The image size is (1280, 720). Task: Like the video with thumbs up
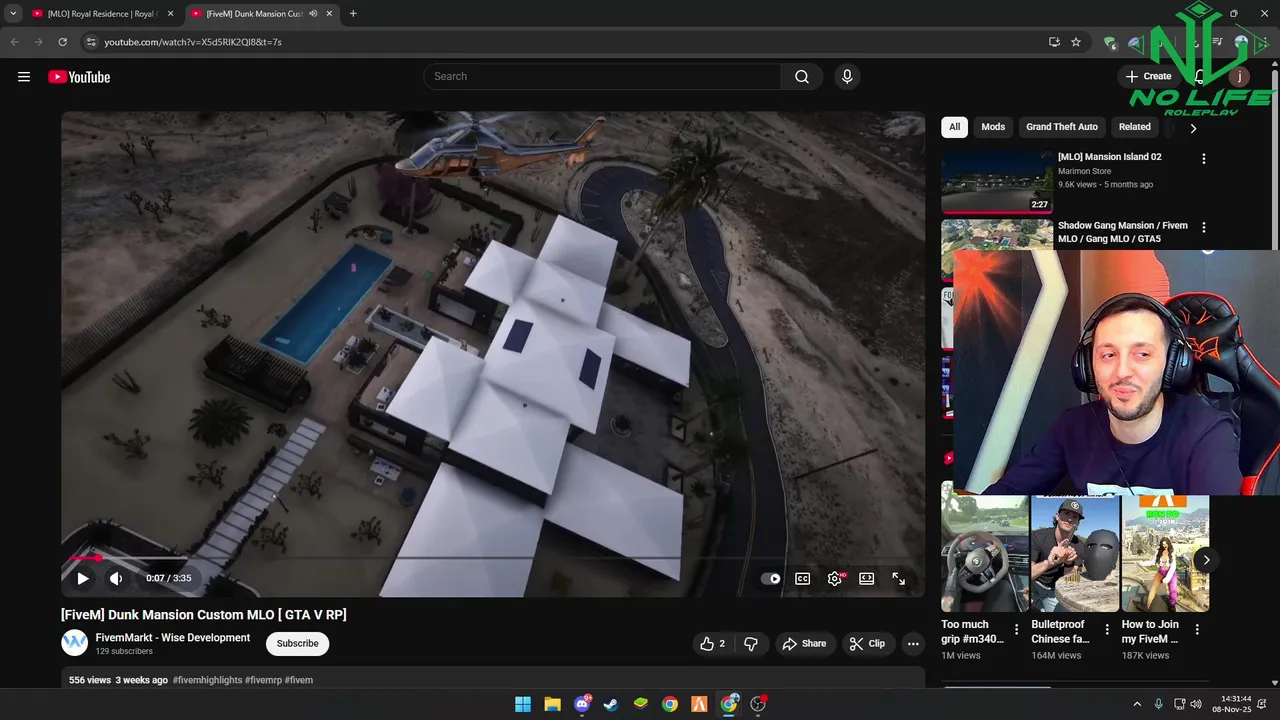713,644
